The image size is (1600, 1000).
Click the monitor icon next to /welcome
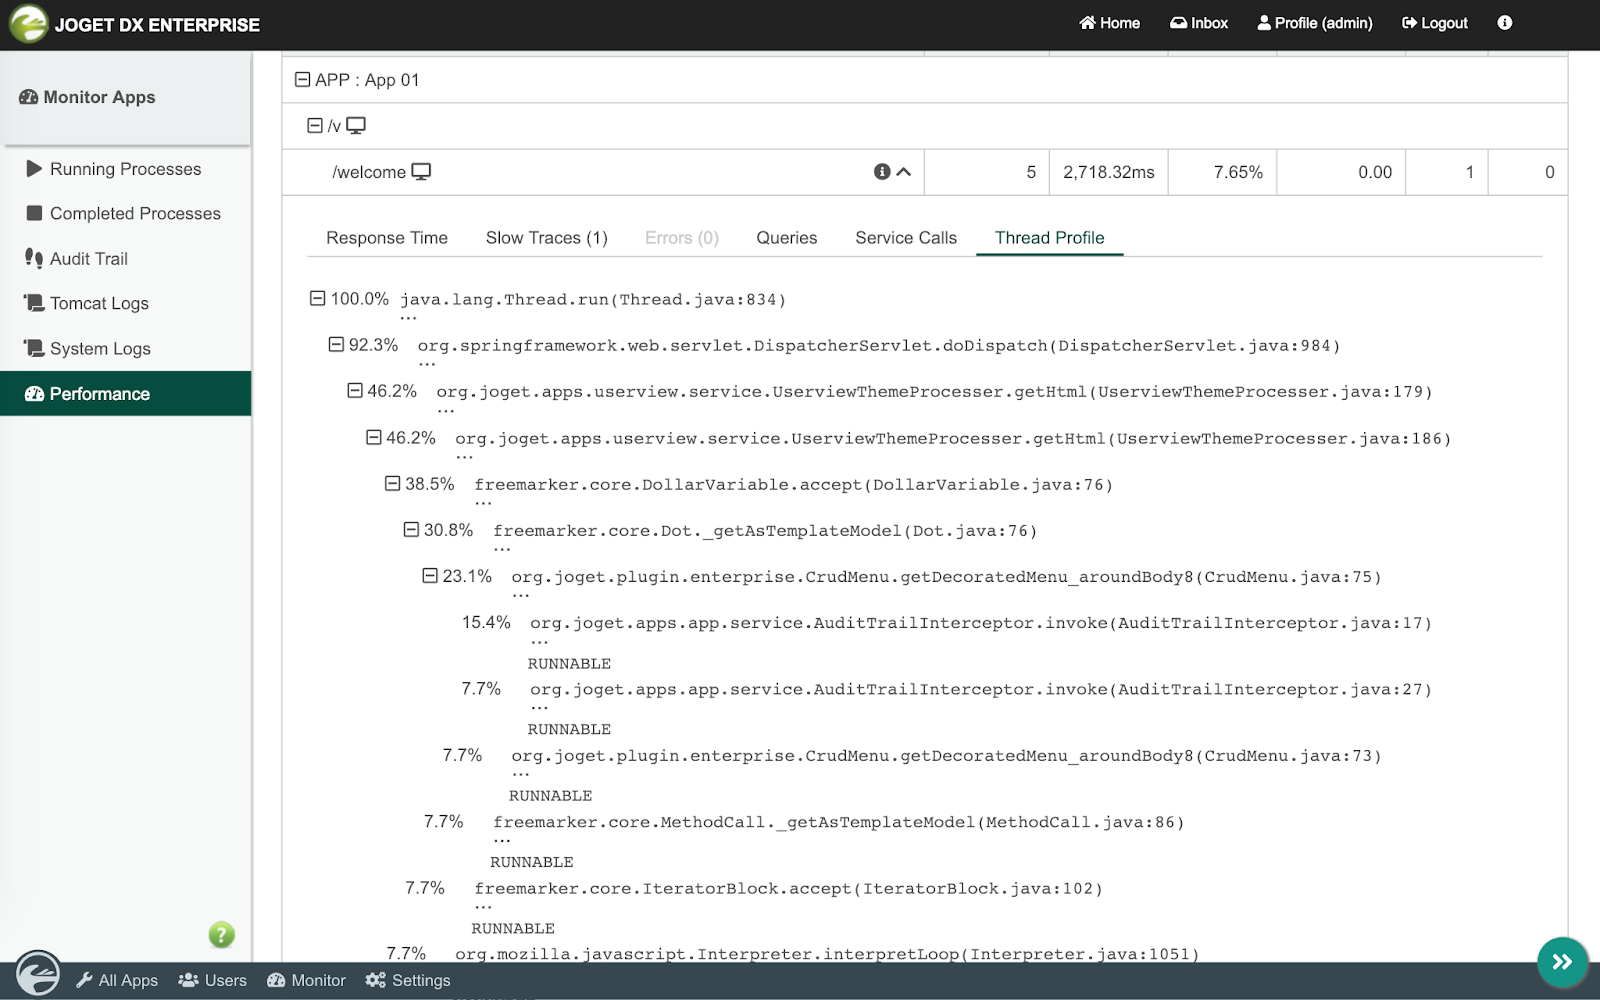(422, 172)
